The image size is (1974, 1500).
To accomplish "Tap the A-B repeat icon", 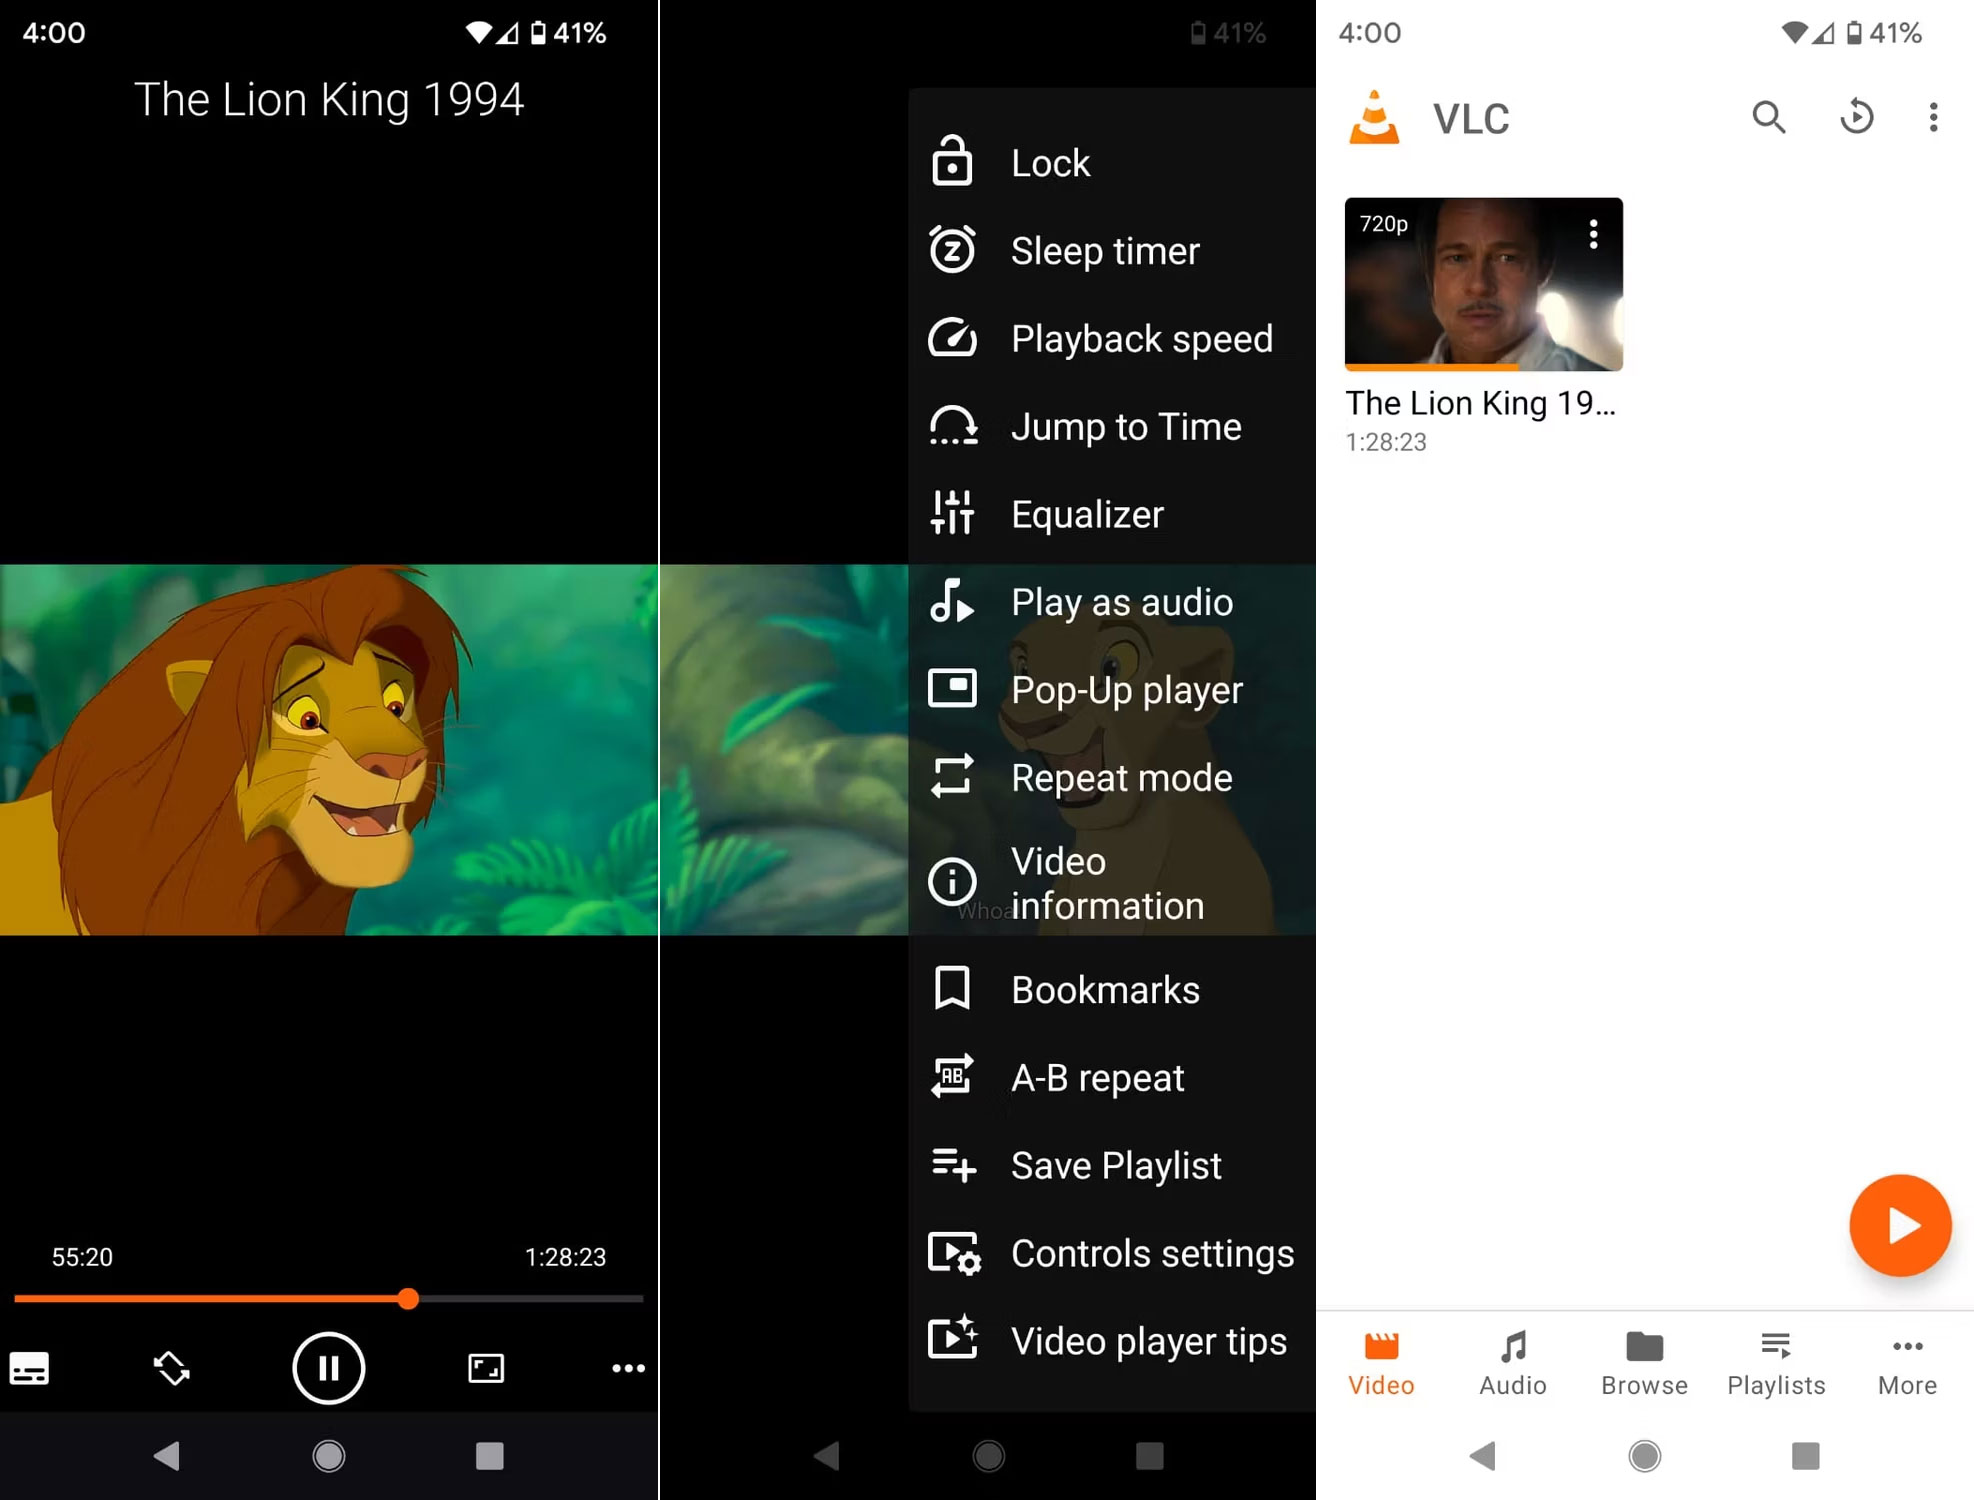I will coord(952,1076).
